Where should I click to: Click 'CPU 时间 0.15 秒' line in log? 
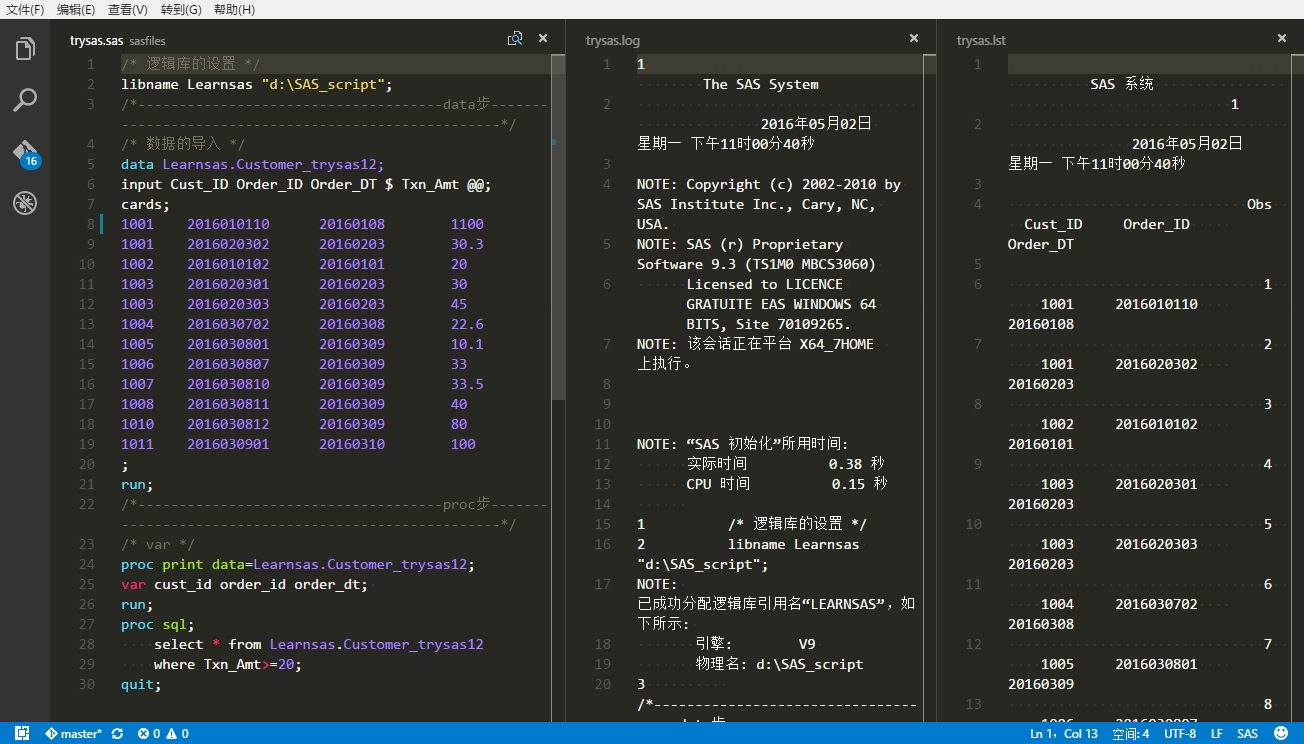tap(786, 484)
